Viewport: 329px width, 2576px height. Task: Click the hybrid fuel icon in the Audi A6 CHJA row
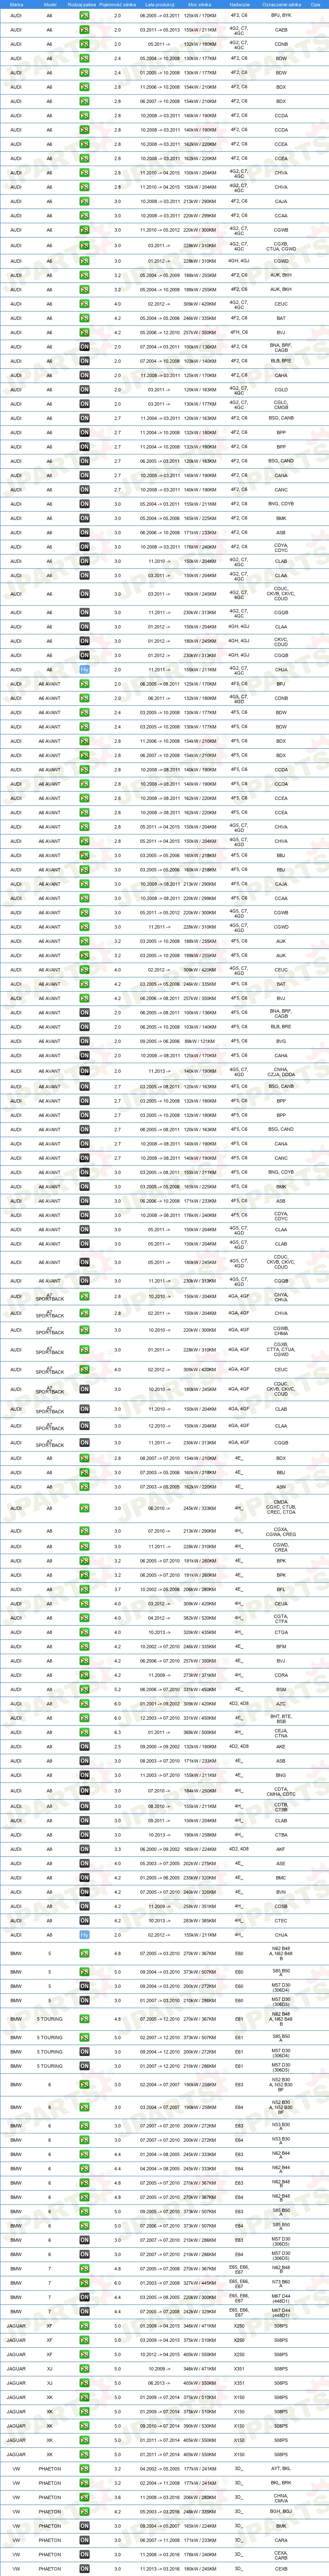(84, 670)
